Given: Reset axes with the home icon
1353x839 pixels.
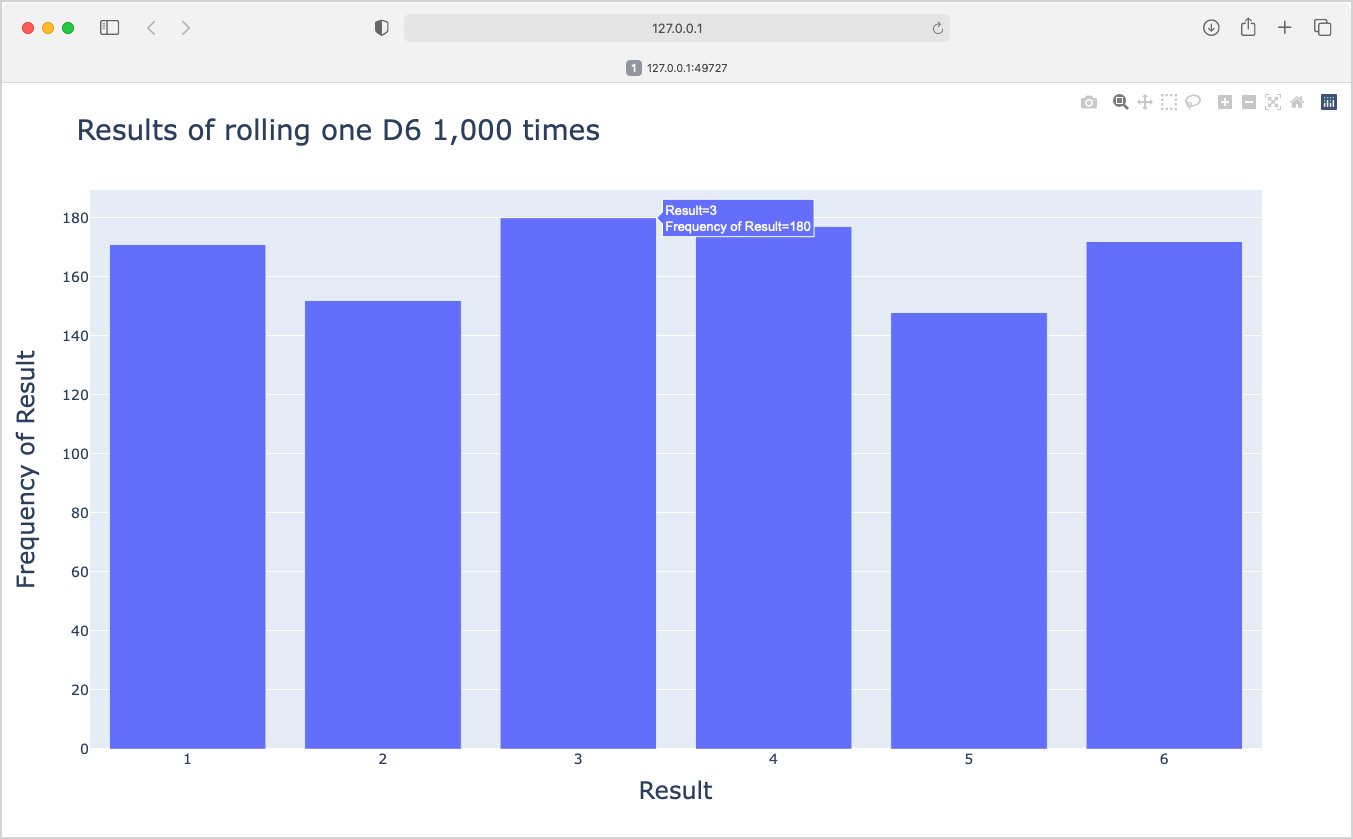Looking at the screenshot, I should tap(1296, 101).
